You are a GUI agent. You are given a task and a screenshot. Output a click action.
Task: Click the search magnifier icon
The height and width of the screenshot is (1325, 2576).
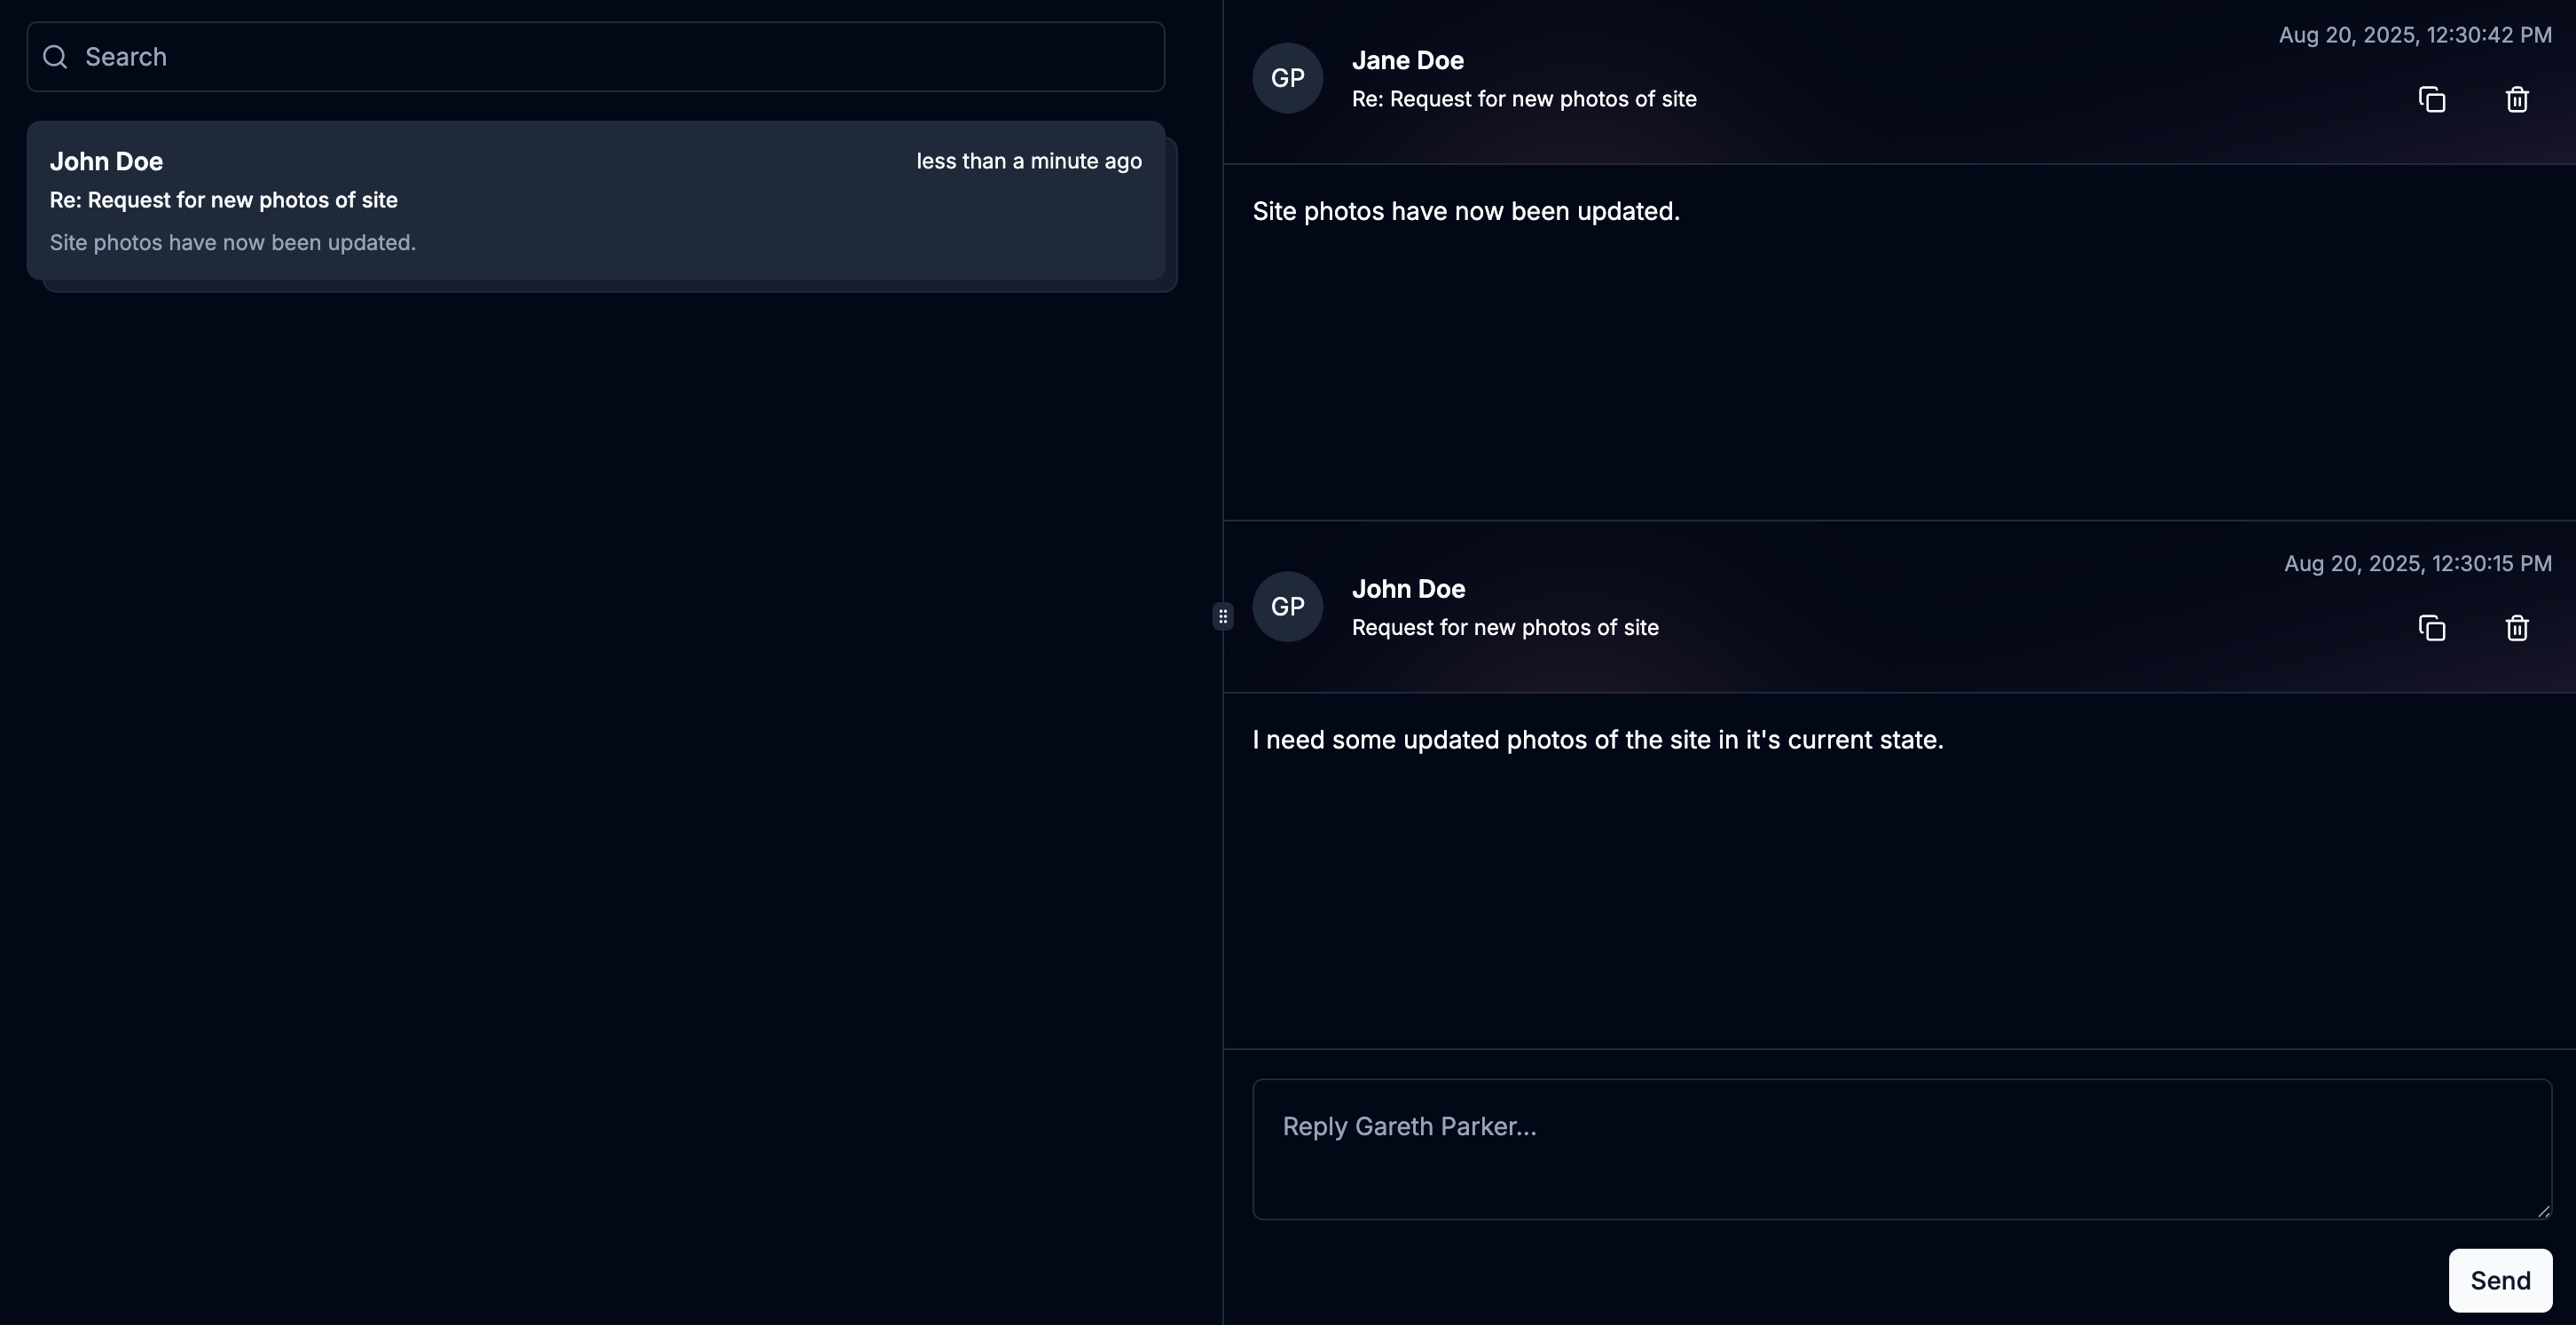point(55,57)
